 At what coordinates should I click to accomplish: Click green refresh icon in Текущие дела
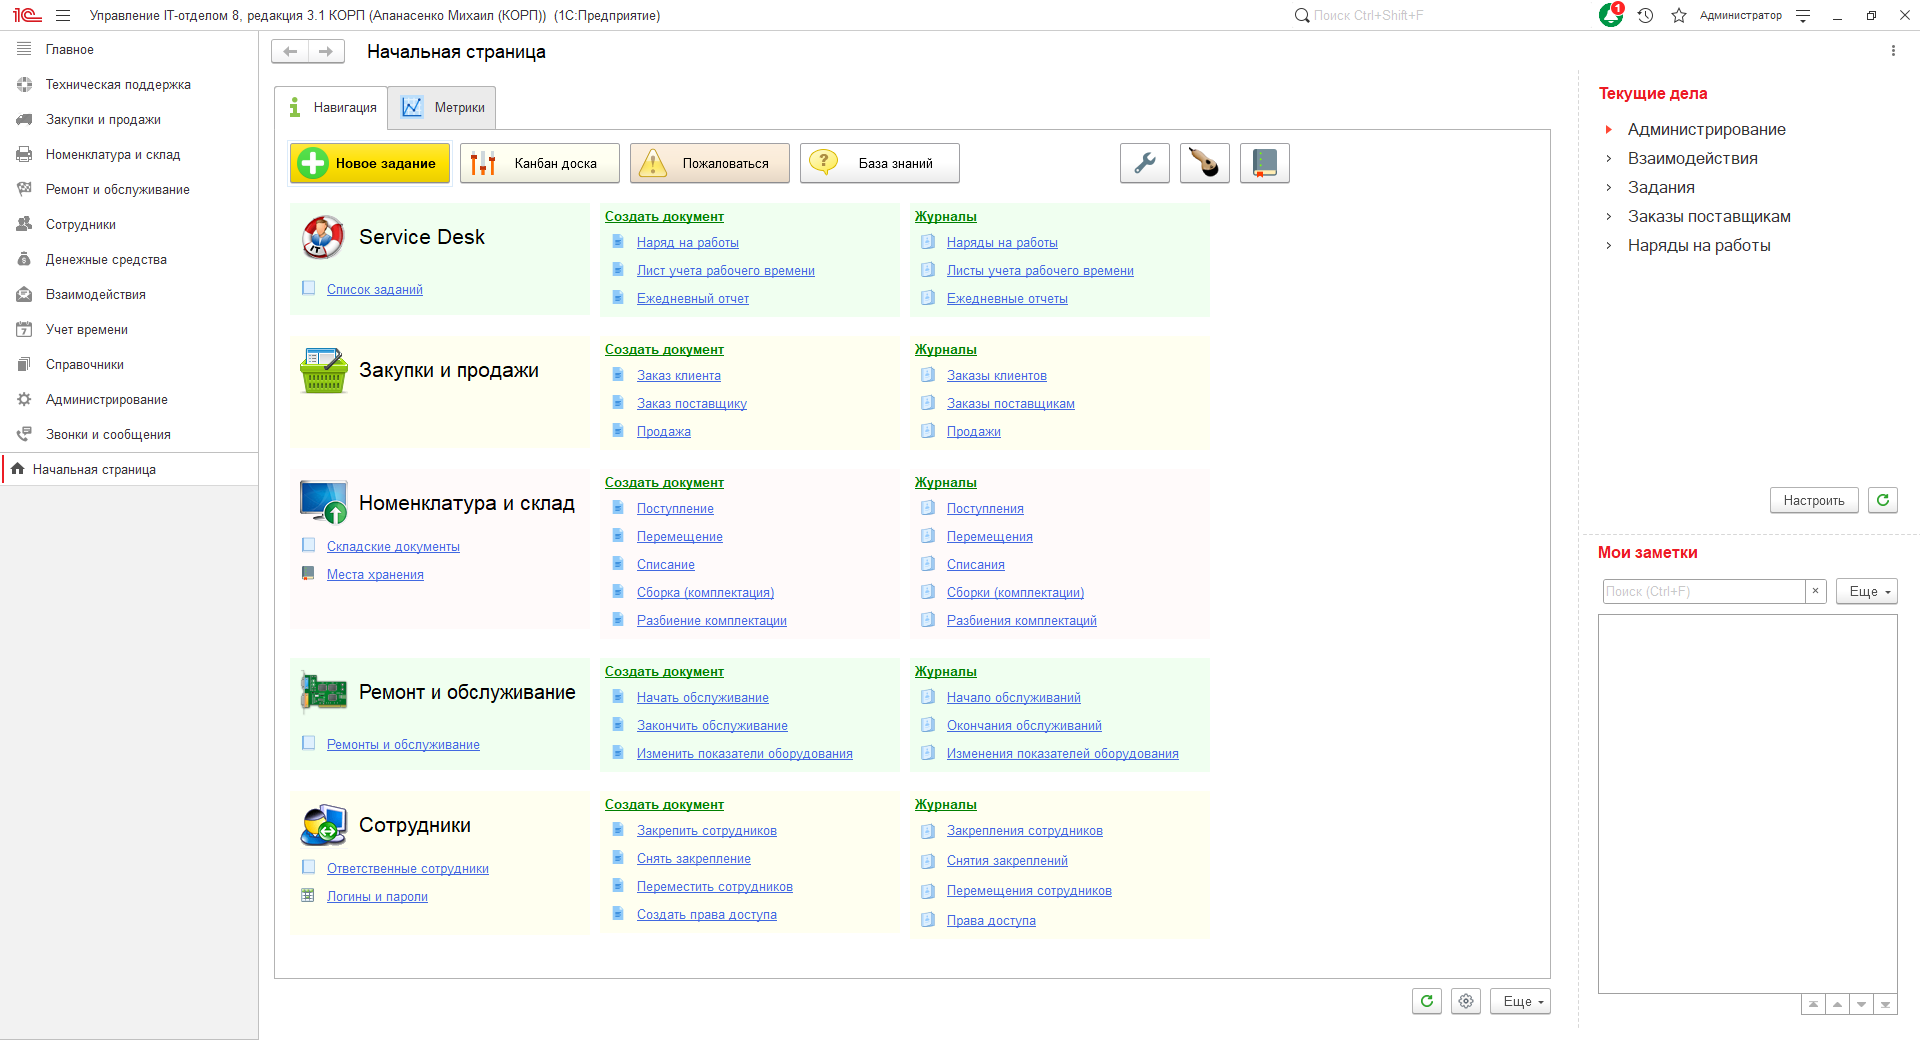click(x=1883, y=500)
